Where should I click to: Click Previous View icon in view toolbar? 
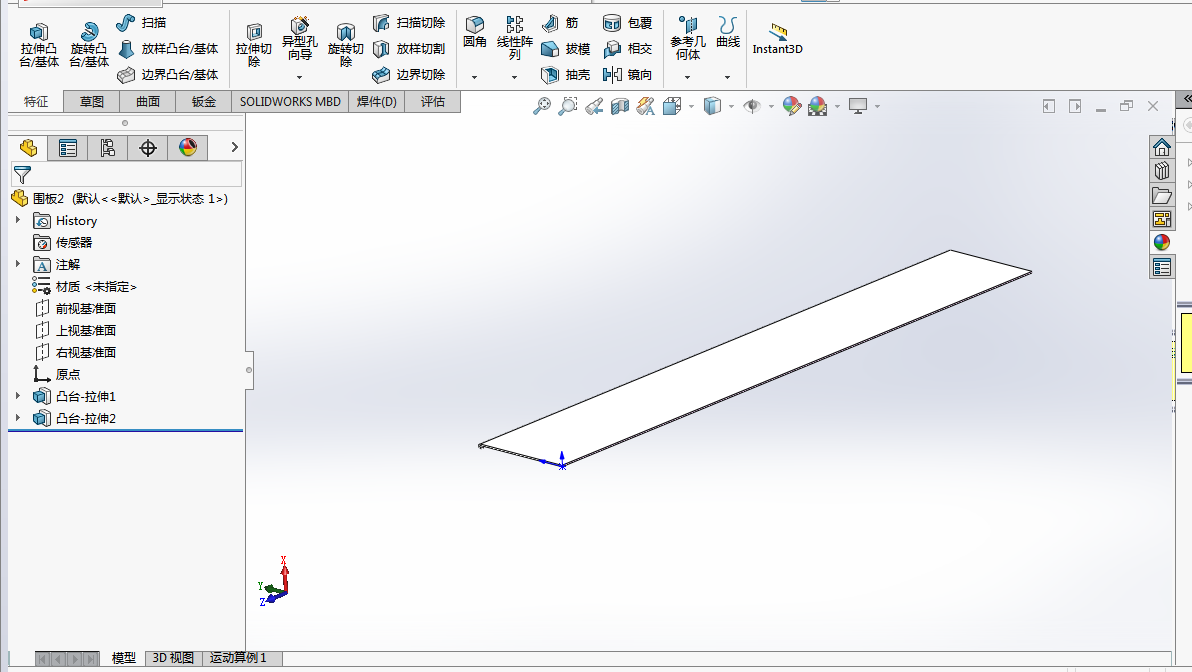click(x=594, y=106)
